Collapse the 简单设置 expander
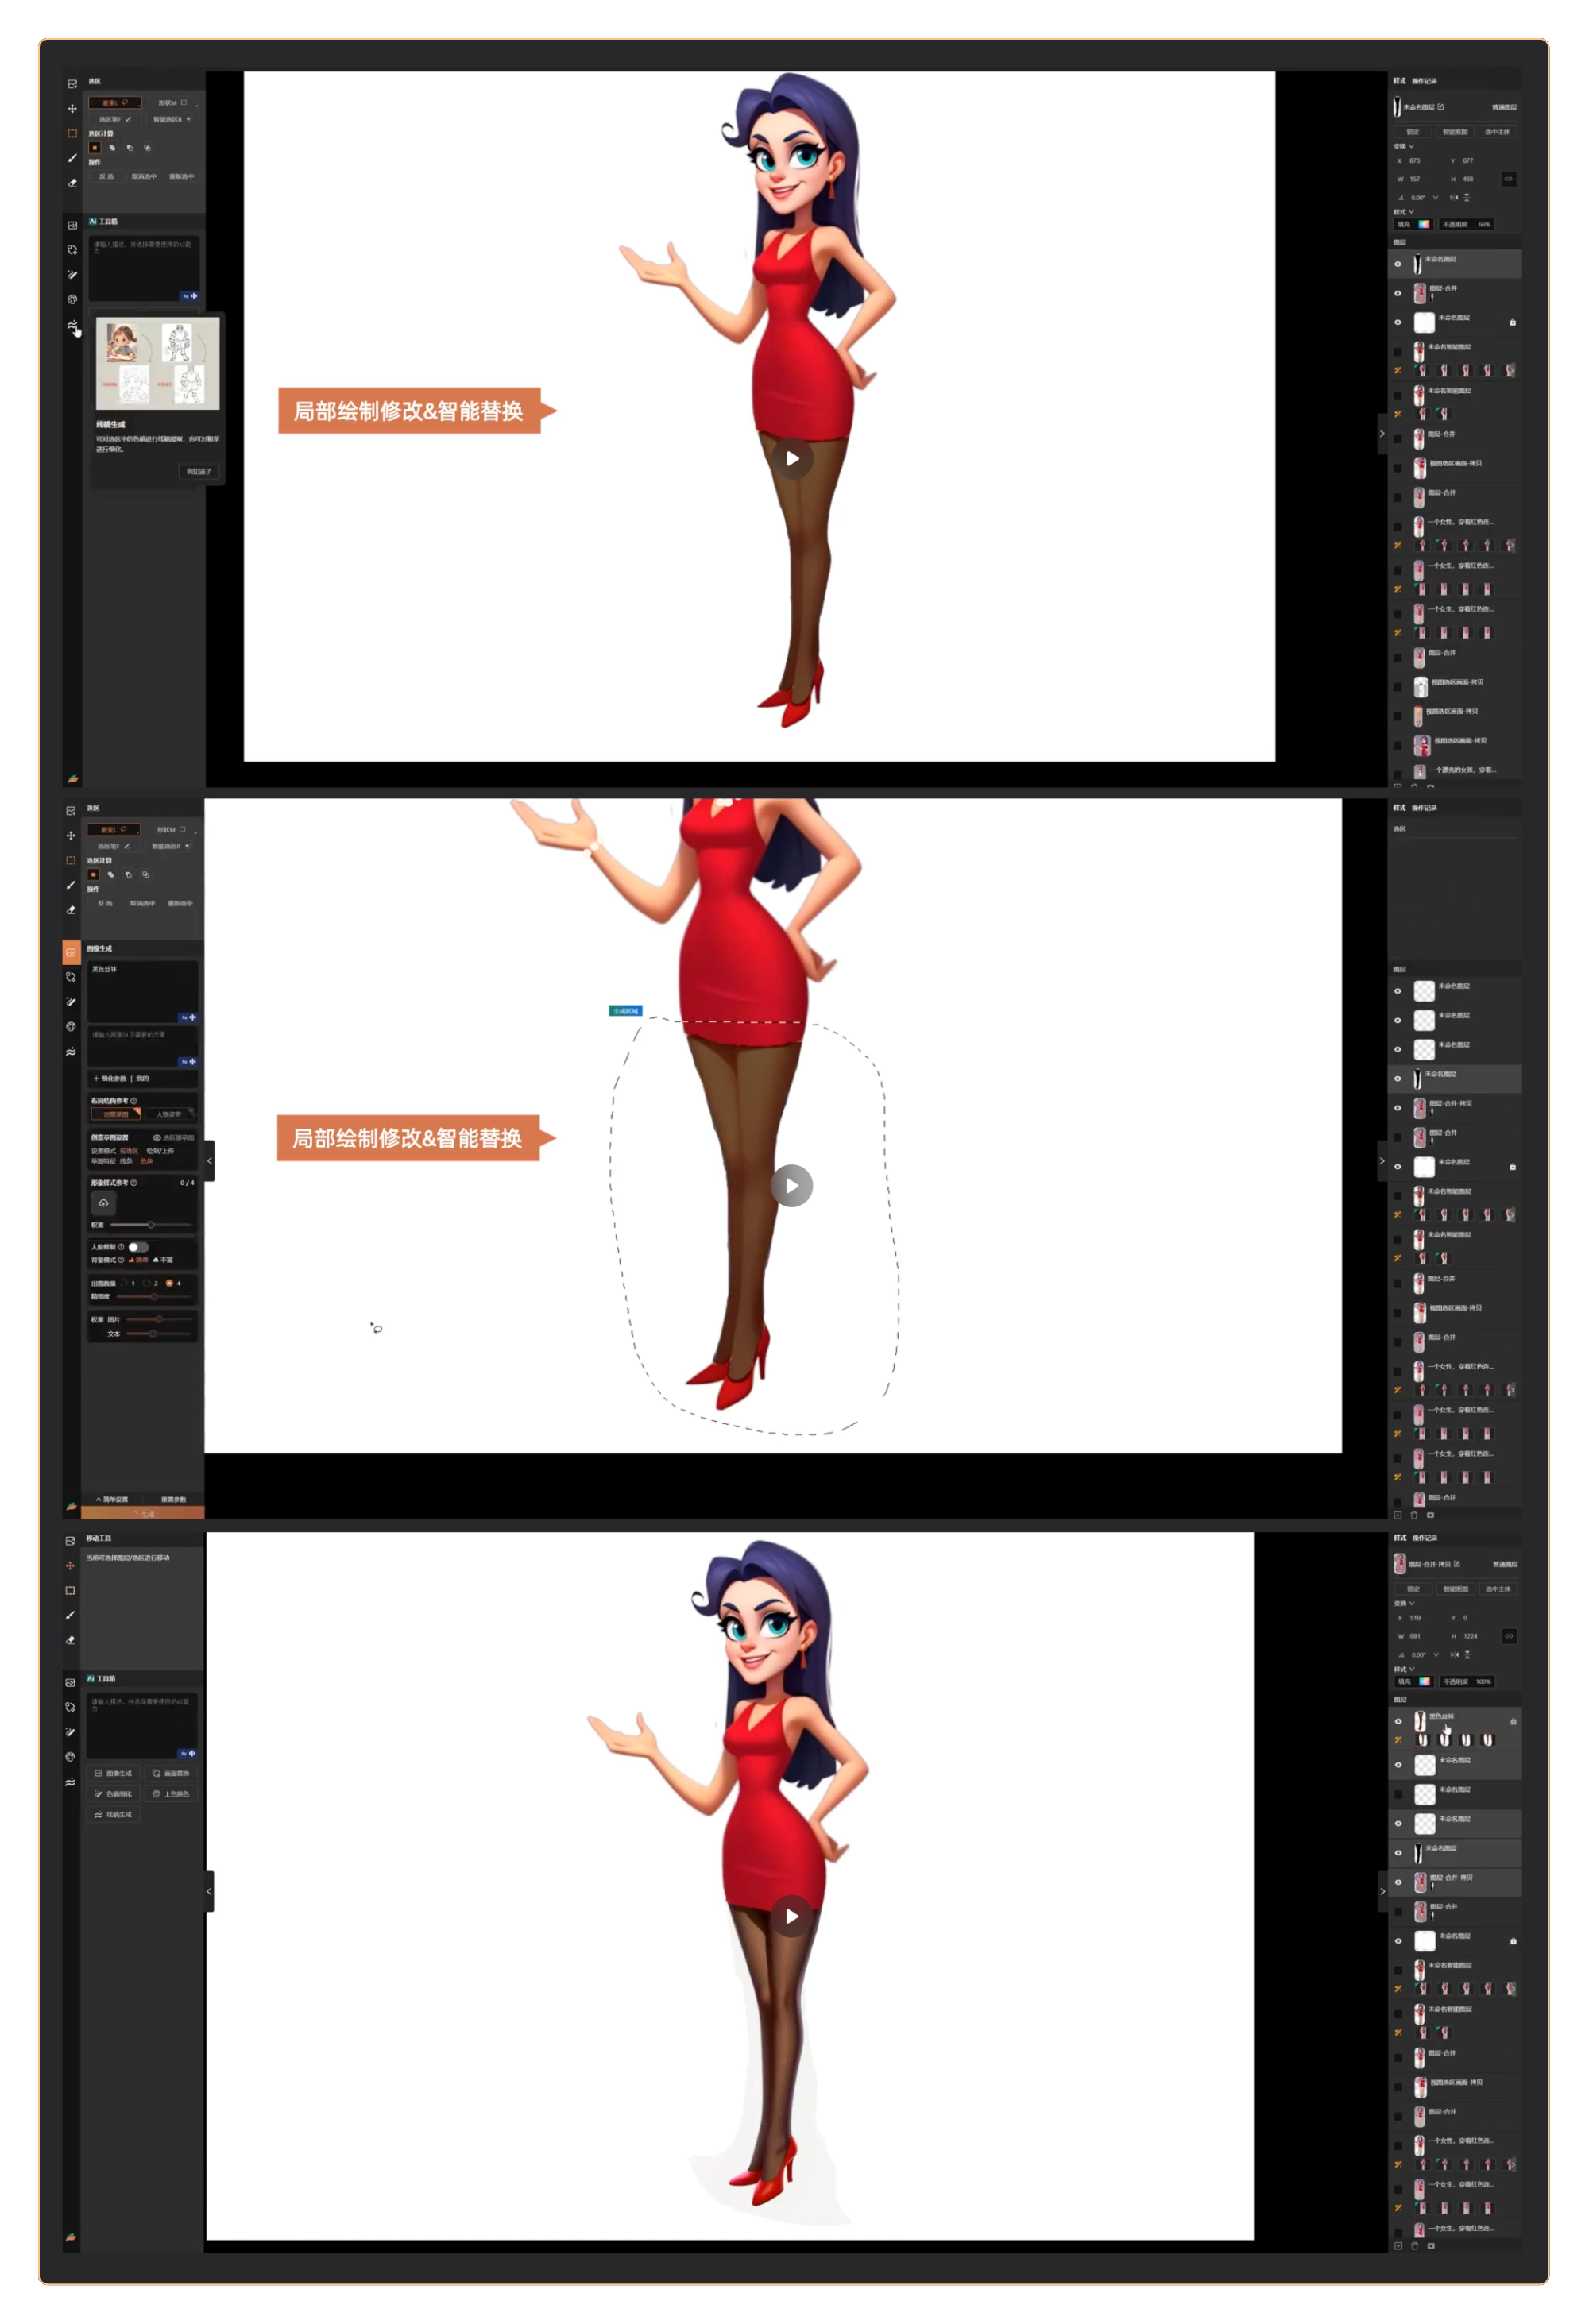The height and width of the screenshot is (2324, 1589). pyautogui.click(x=112, y=1500)
